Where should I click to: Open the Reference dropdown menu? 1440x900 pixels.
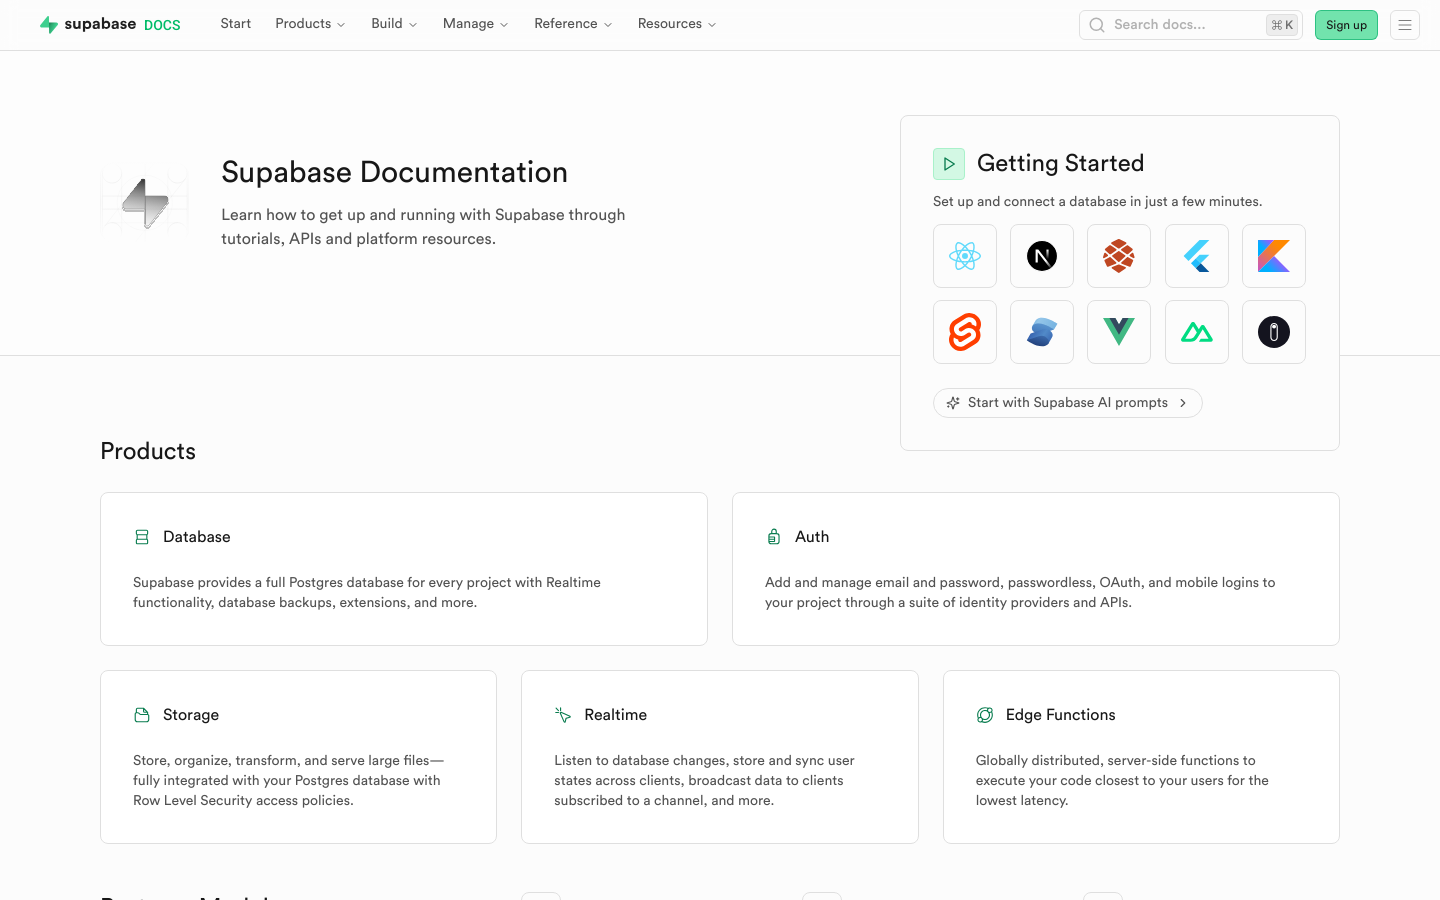(x=572, y=24)
